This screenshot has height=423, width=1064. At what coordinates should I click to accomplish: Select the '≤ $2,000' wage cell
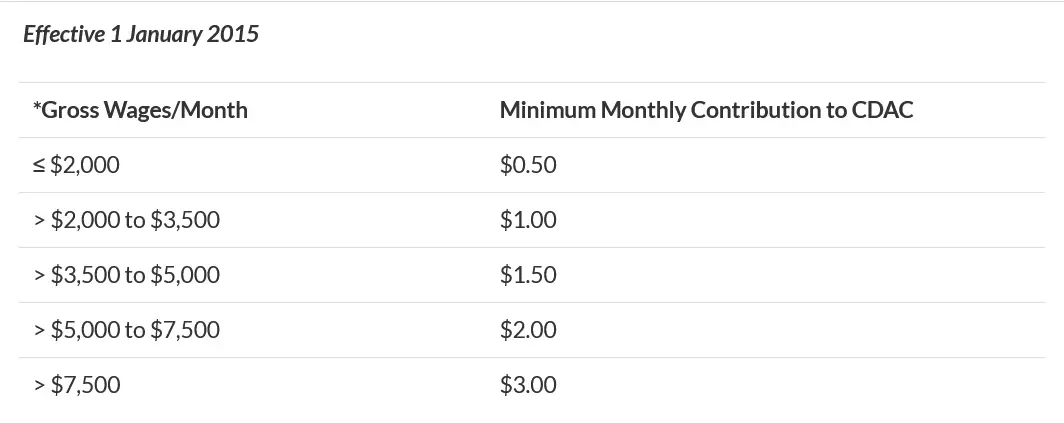[76, 165]
